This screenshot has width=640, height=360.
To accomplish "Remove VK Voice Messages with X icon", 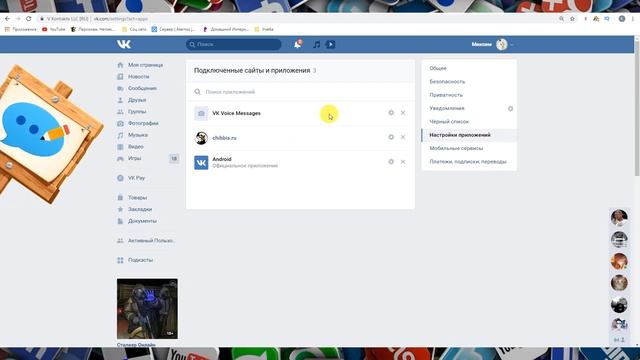I will click(x=403, y=113).
